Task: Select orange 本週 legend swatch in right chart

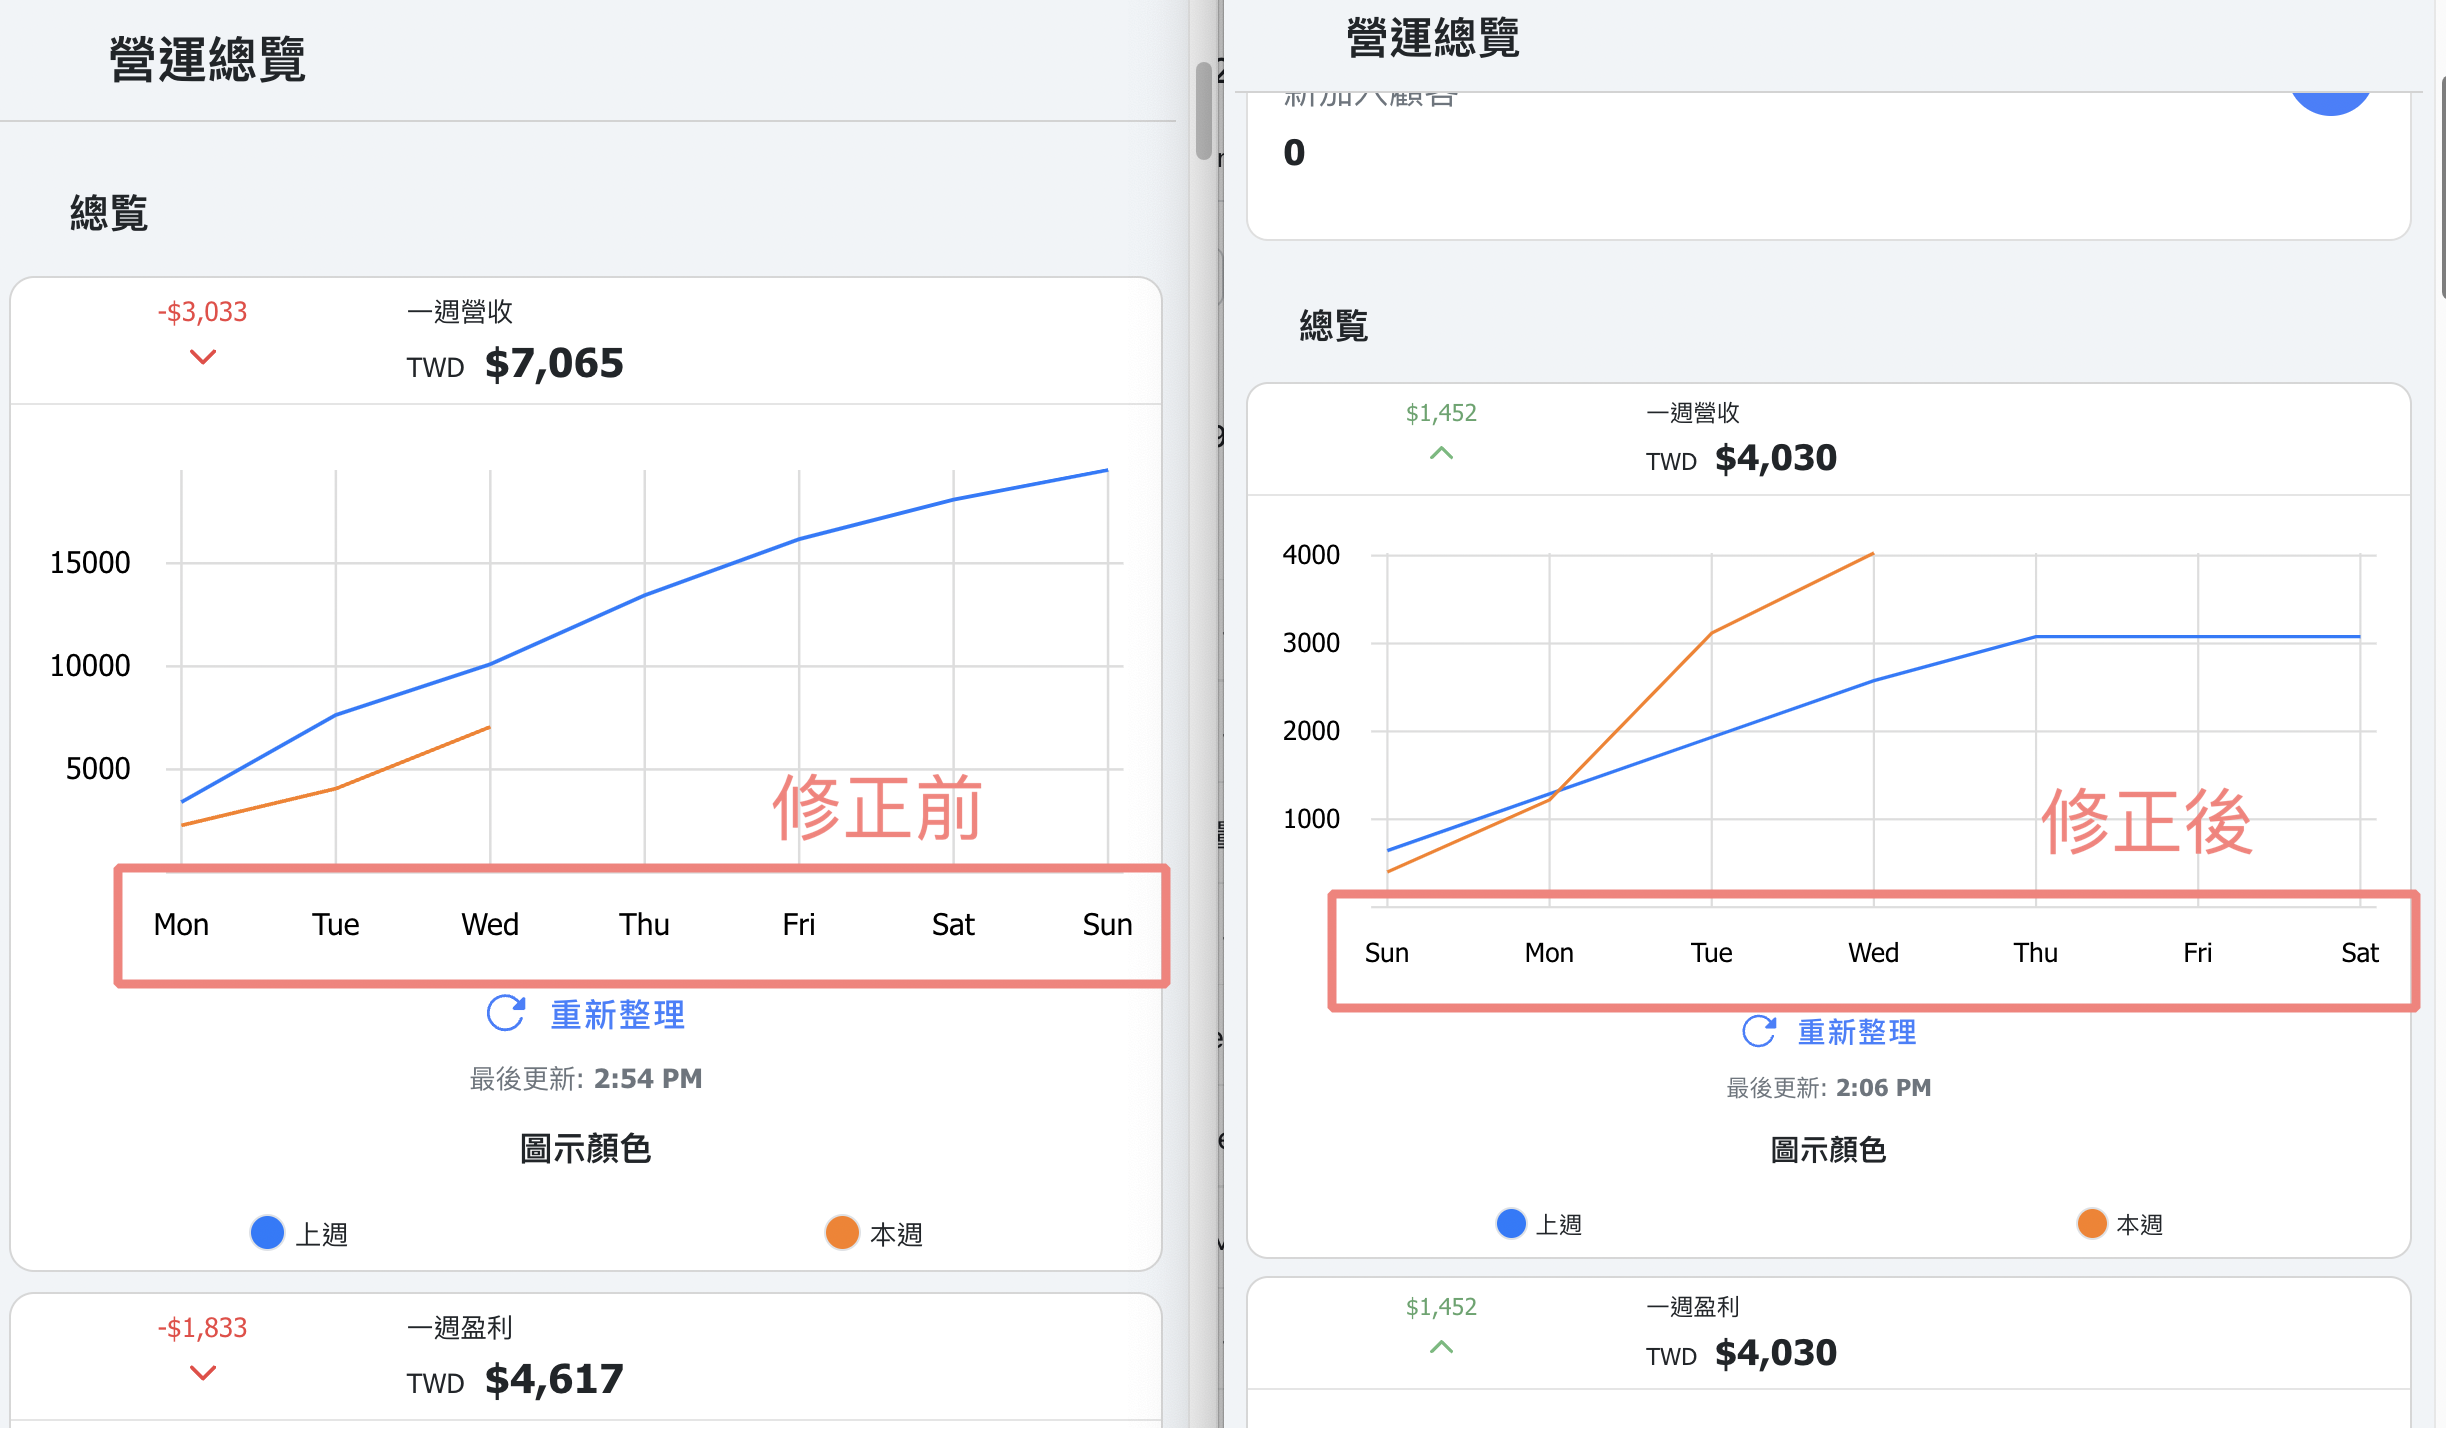Action: (x=2092, y=1223)
